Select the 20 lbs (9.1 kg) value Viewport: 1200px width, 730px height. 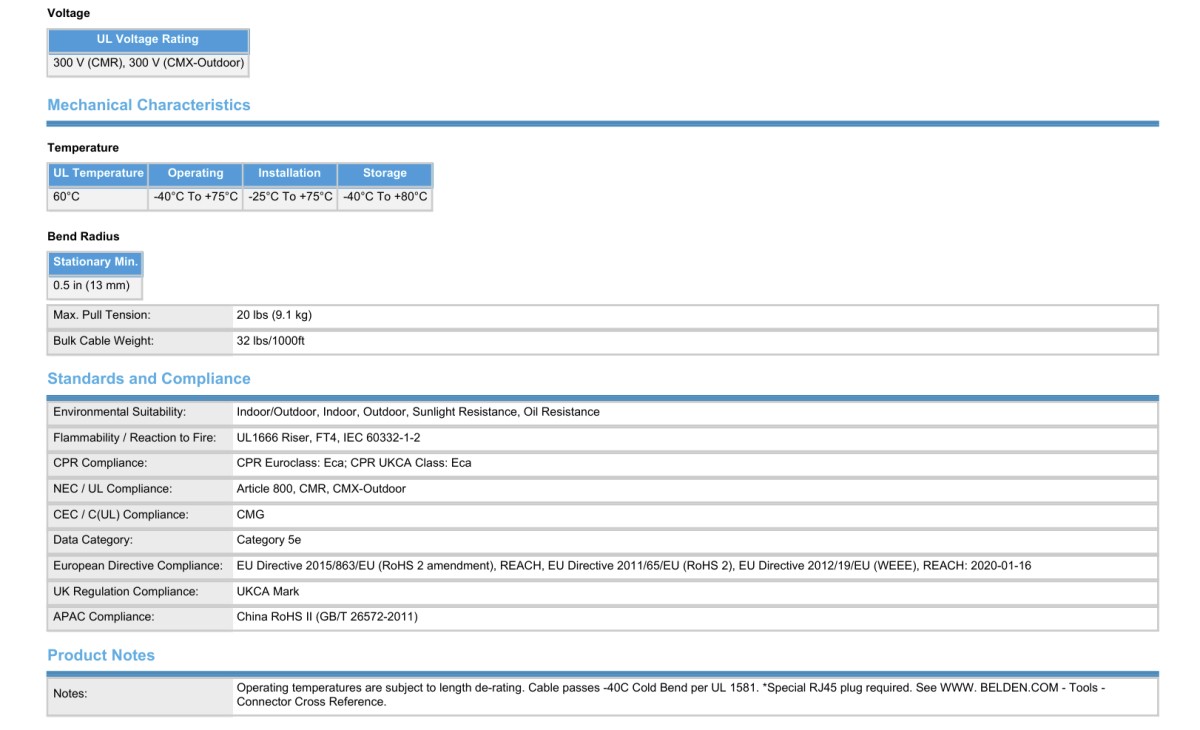pyautogui.click(x=274, y=315)
